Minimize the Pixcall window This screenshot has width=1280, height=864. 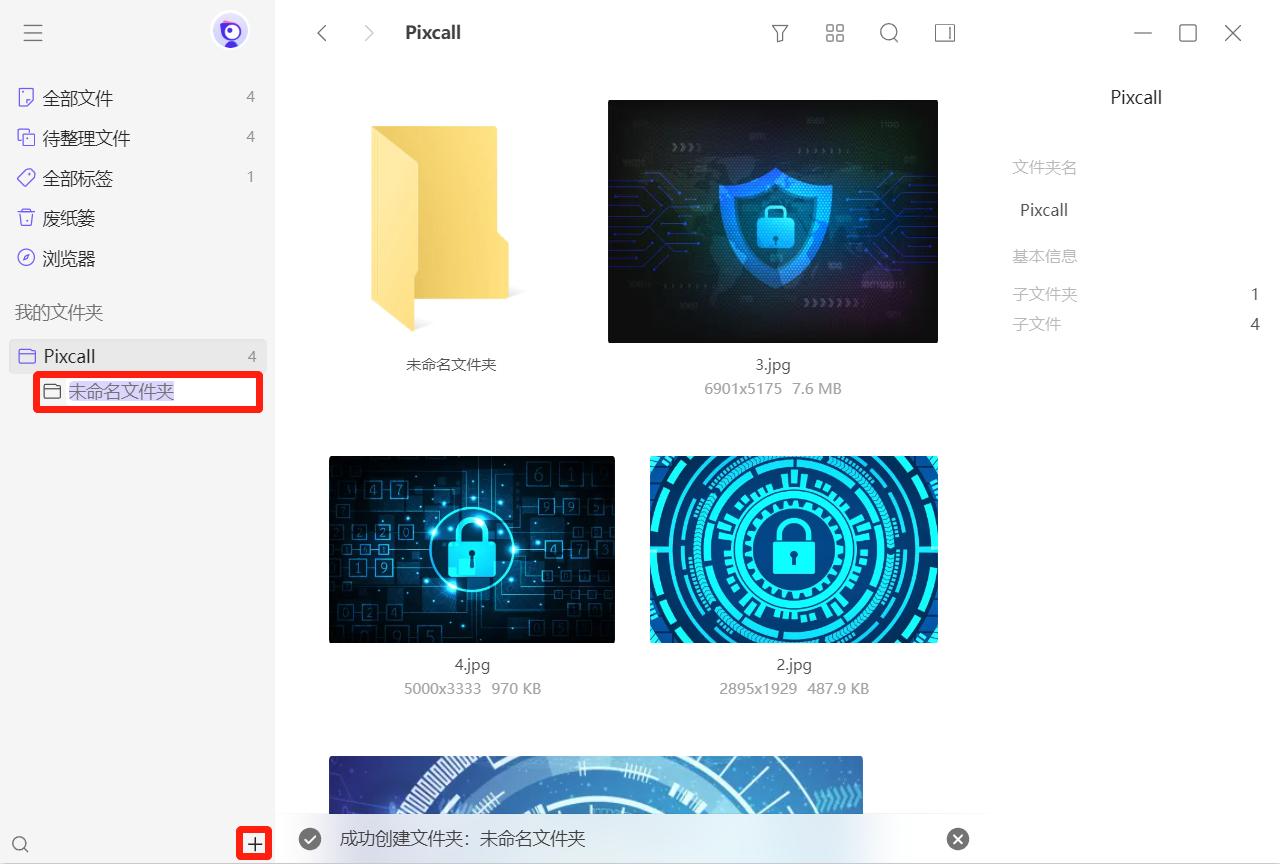click(1143, 33)
